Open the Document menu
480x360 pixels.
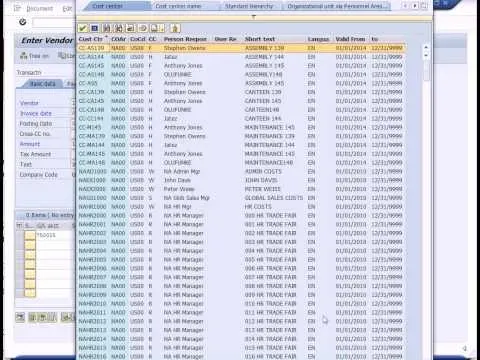point(39,8)
